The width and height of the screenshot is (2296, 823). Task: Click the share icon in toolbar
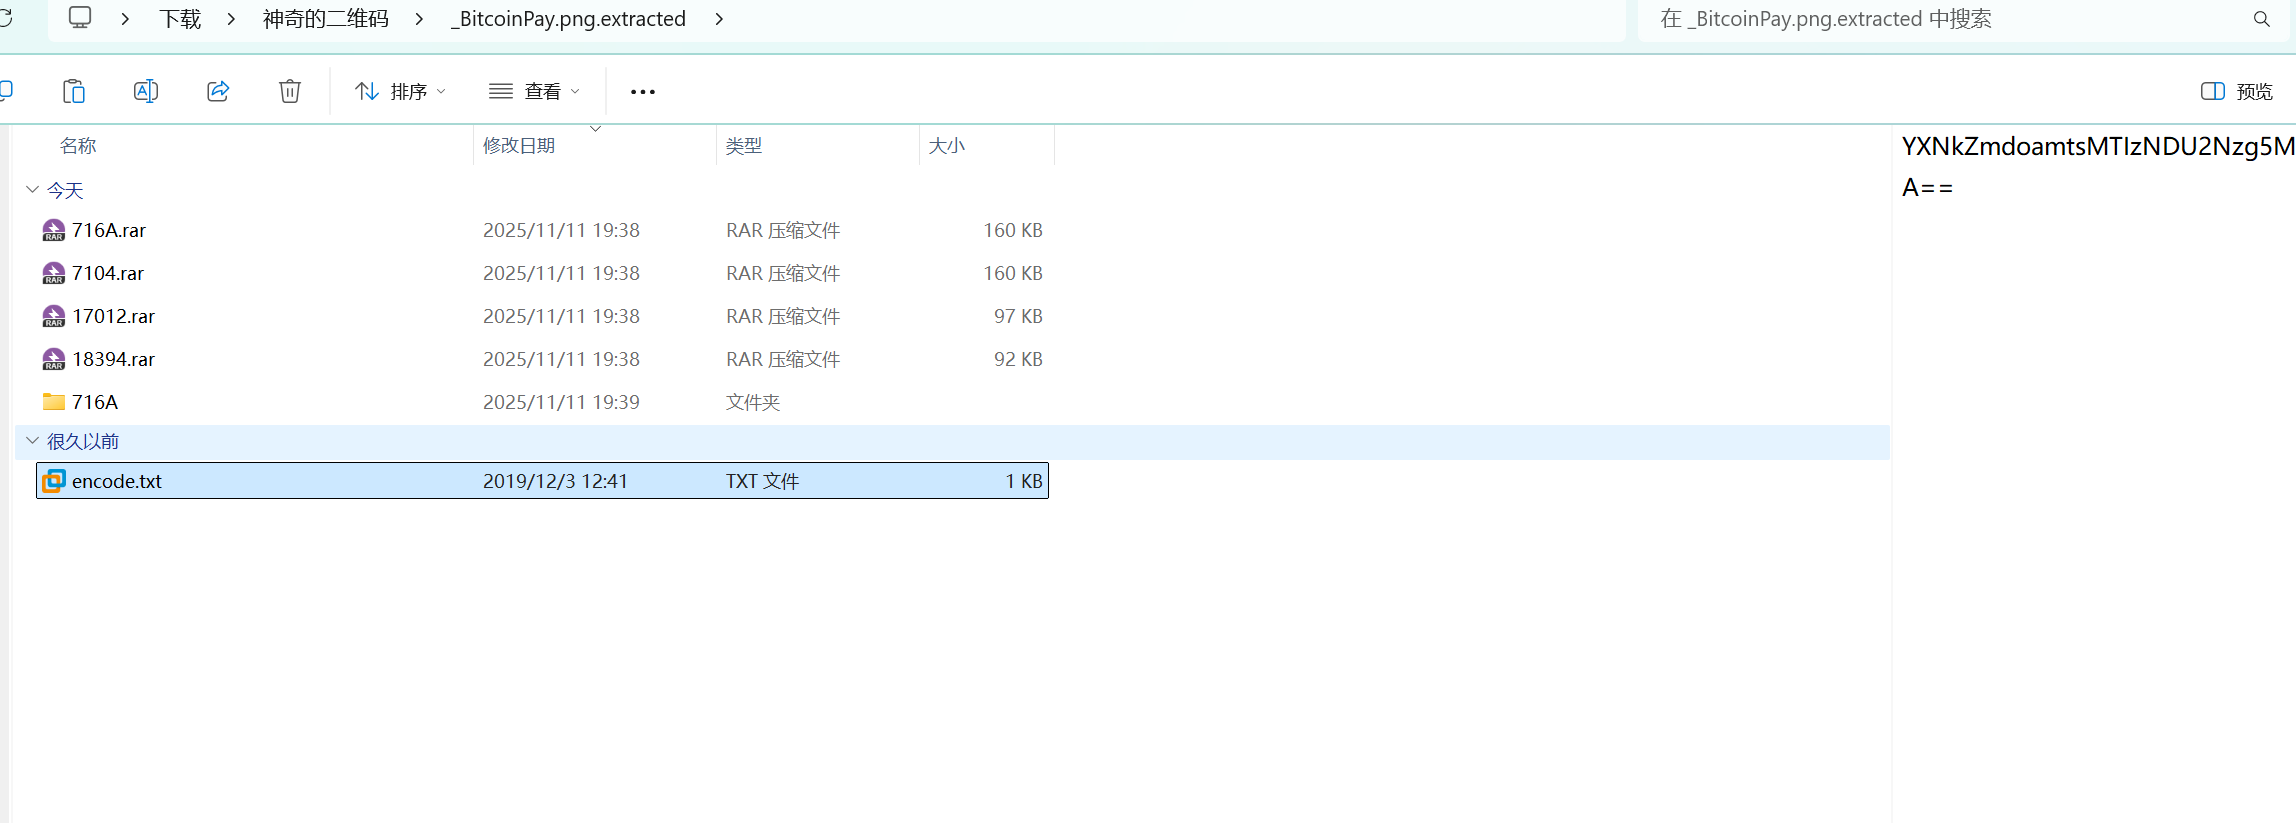click(x=218, y=91)
